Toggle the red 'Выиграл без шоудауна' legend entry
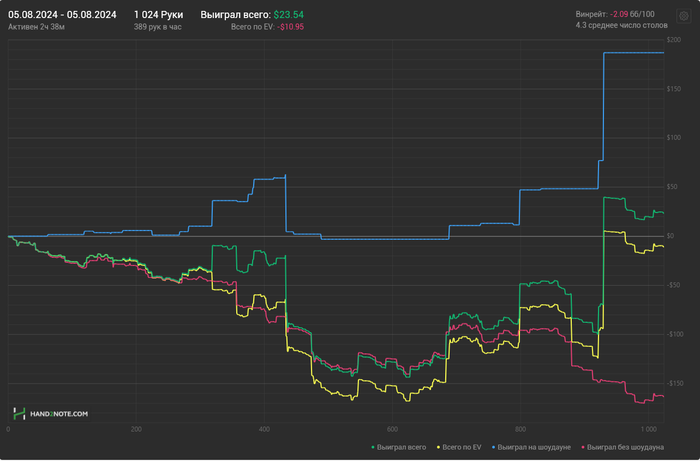Image resolution: width=700 pixels, height=461 pixels. (622, 447)
